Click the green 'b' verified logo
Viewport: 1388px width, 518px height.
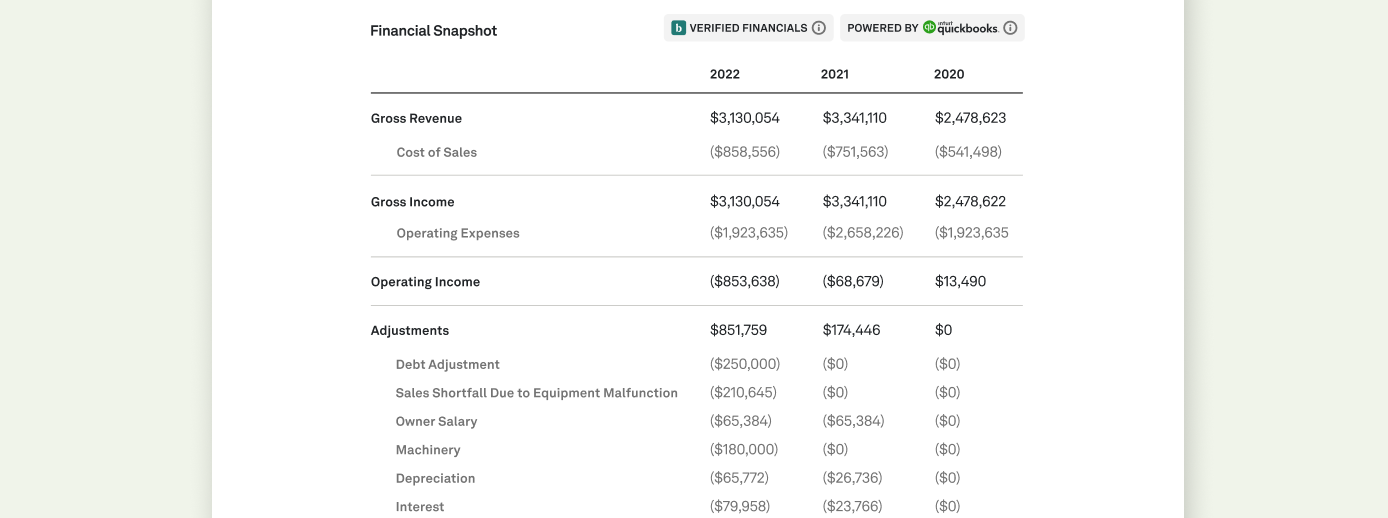click(679, 28)
